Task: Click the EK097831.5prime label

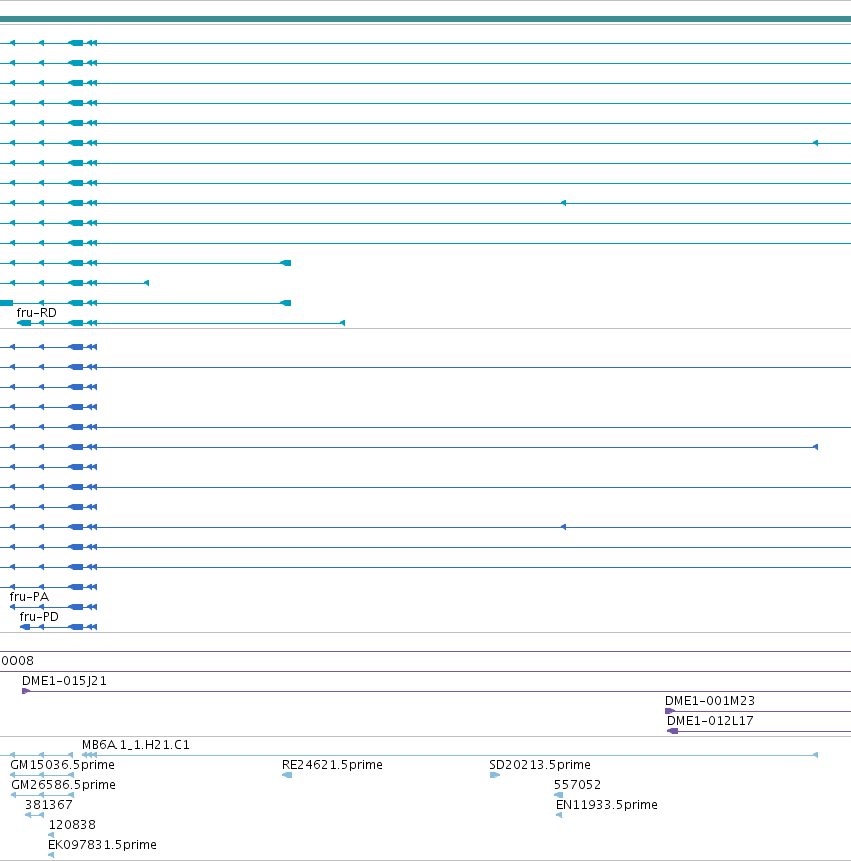Action: (x=102, y=845)
